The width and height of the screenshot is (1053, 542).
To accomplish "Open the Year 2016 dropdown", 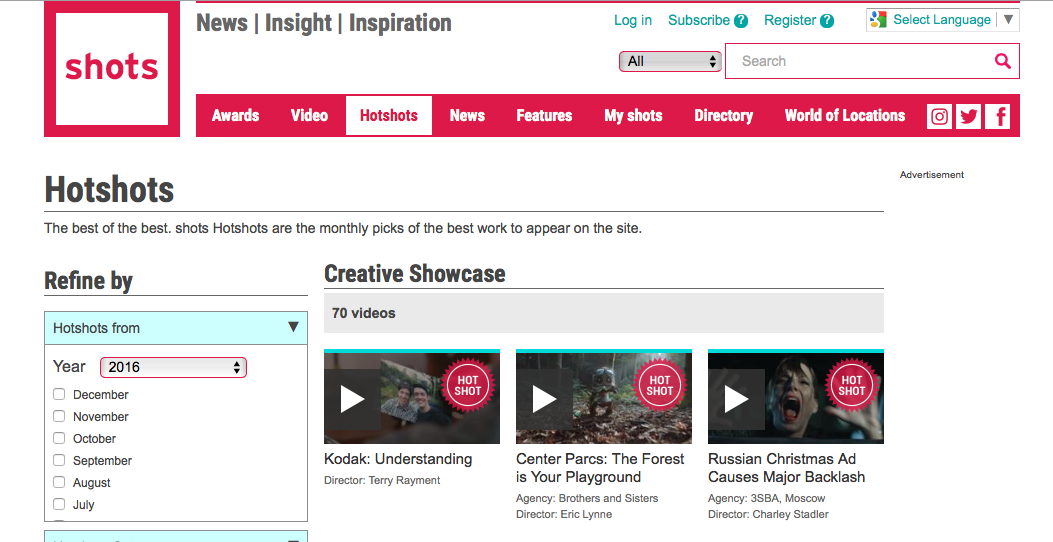I will (173, 367).
